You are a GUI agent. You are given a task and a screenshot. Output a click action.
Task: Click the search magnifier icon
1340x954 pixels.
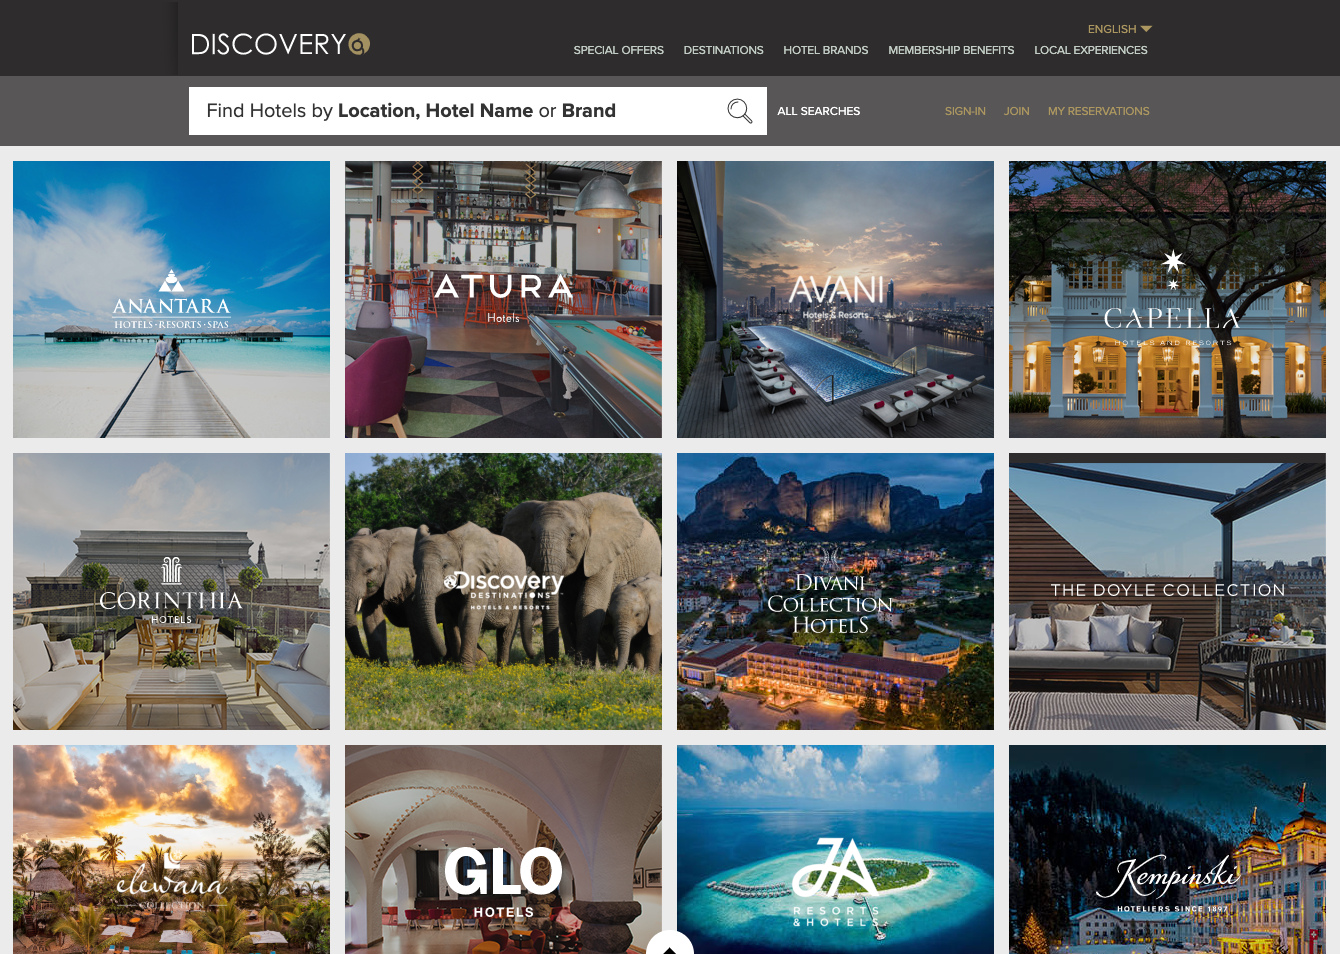click(x=739, y=111)
